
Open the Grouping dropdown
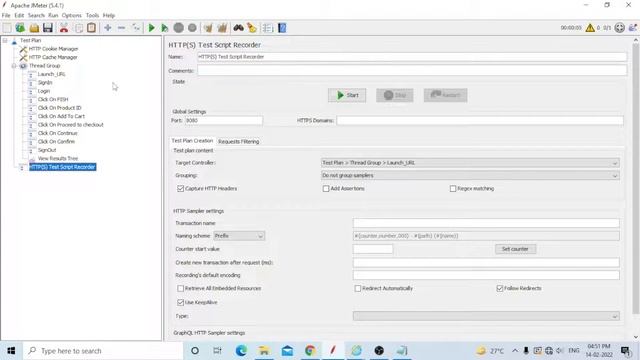[470, 176]
